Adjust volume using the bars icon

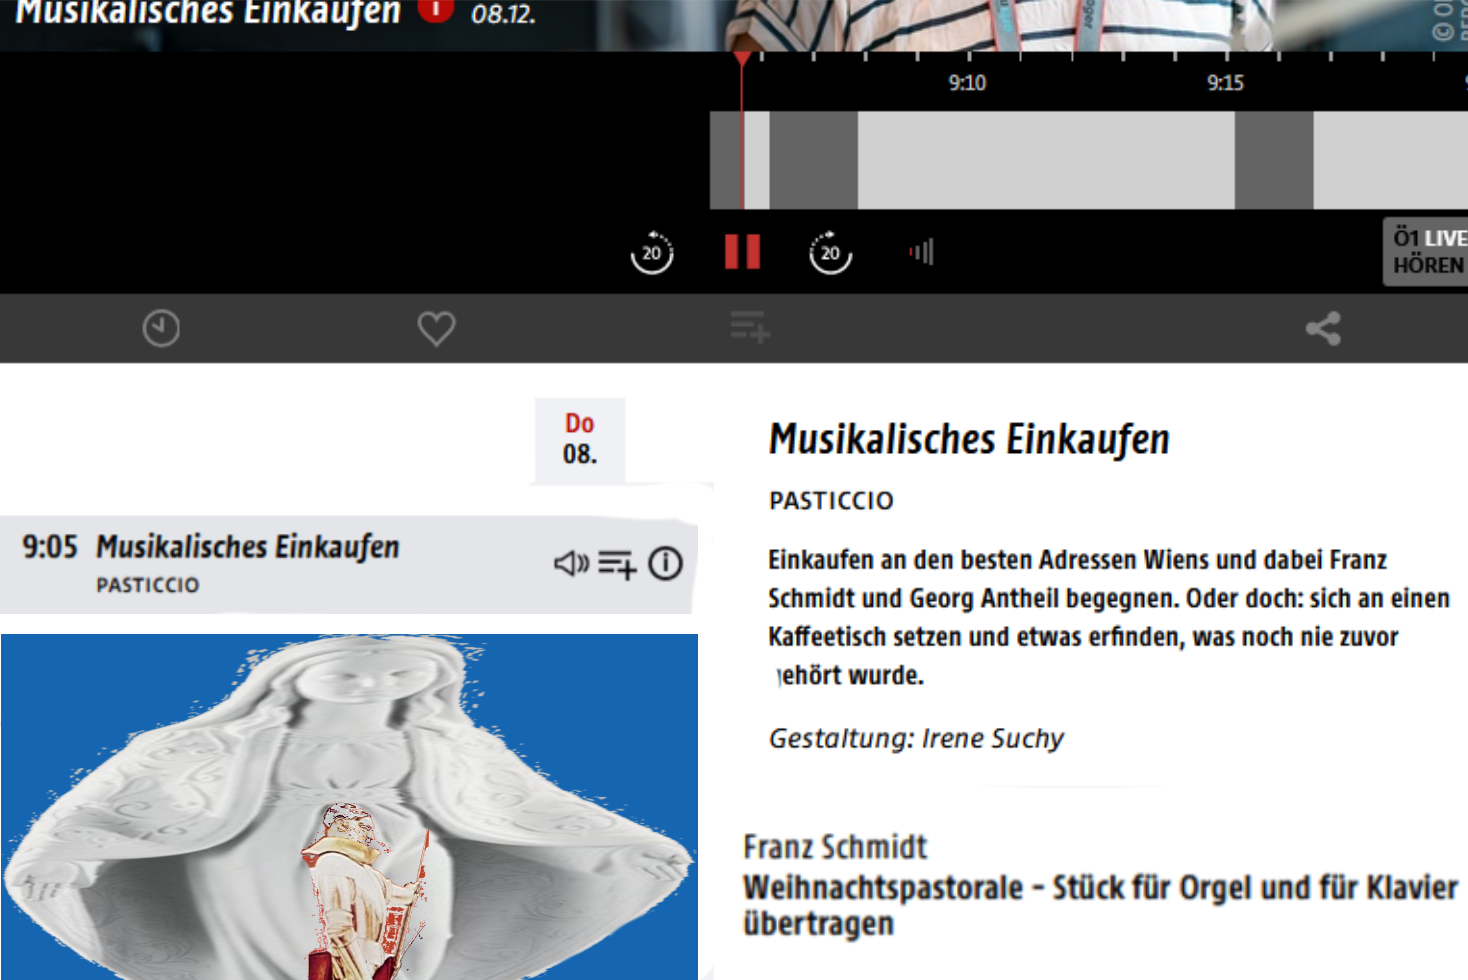922,252
